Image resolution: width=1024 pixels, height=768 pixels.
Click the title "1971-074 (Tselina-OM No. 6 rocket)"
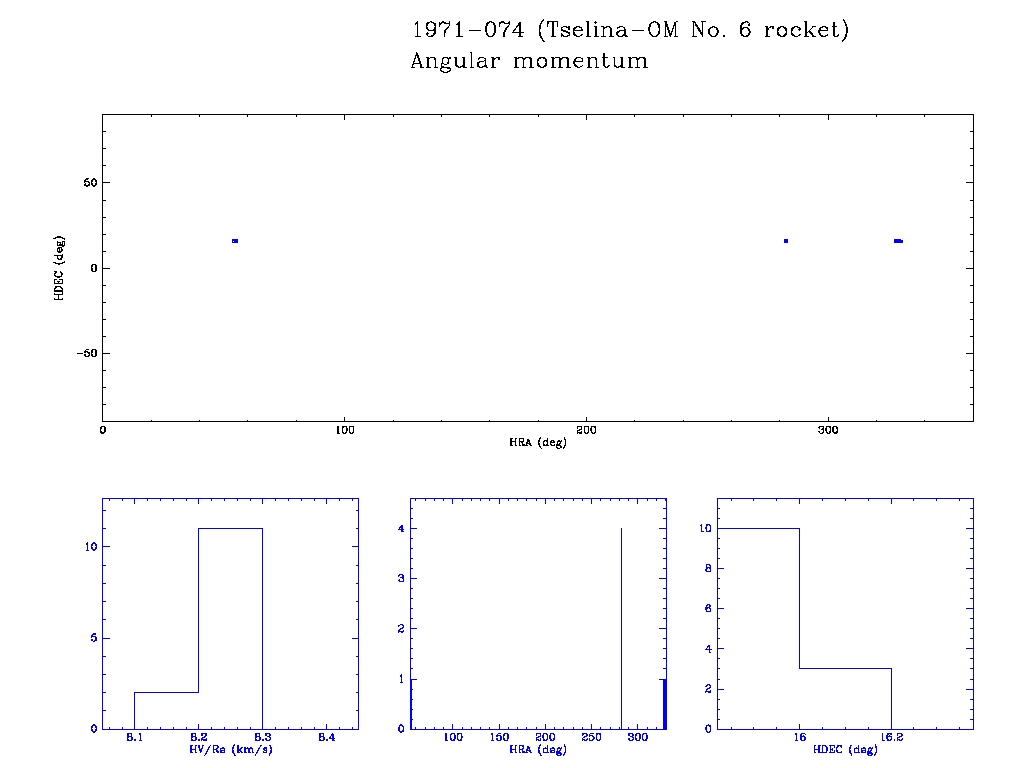tap(630, 30)
